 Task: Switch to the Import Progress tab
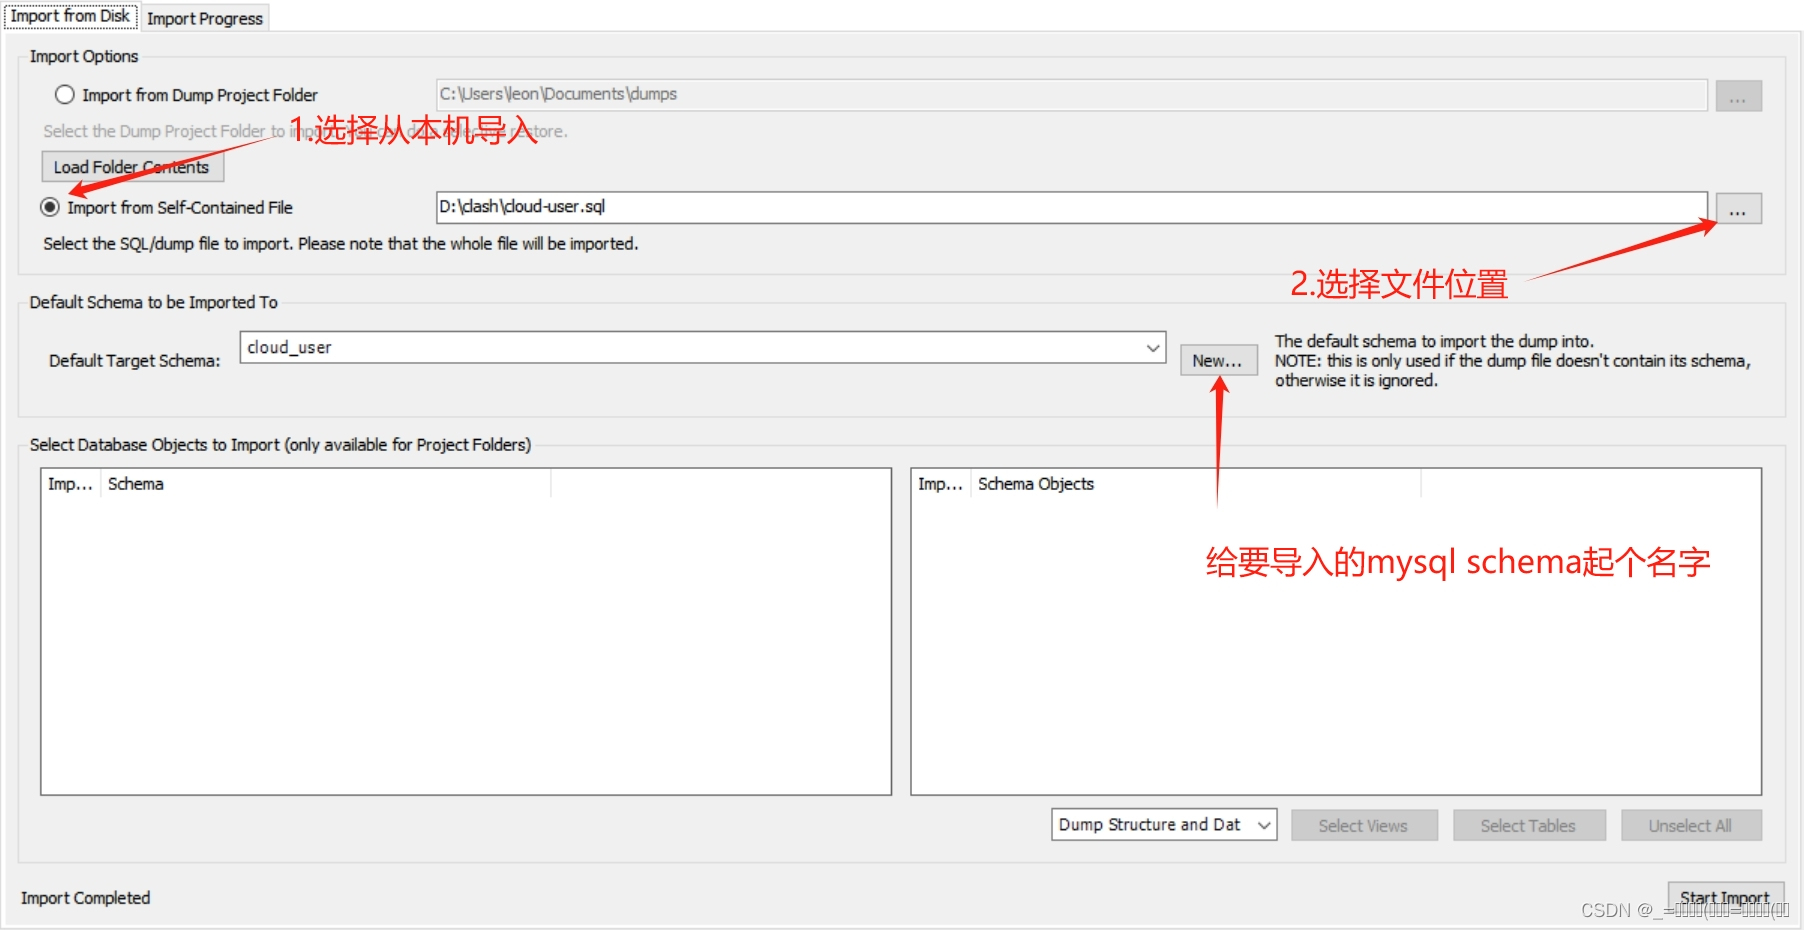pos(203,17)
